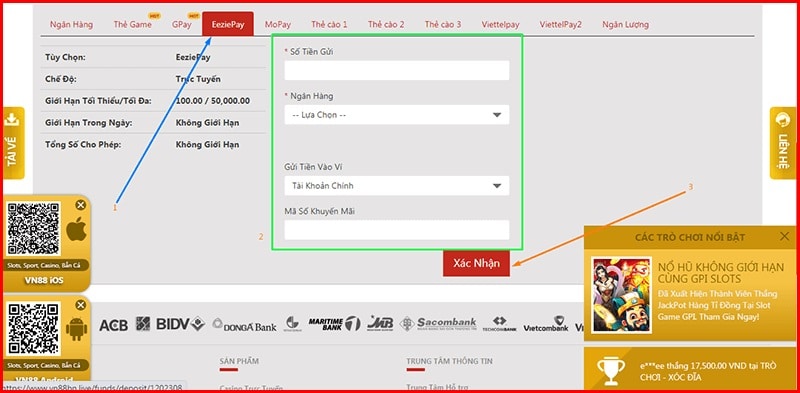Click the Trực Tuyến mode value
800x393 pixels.
198,79
